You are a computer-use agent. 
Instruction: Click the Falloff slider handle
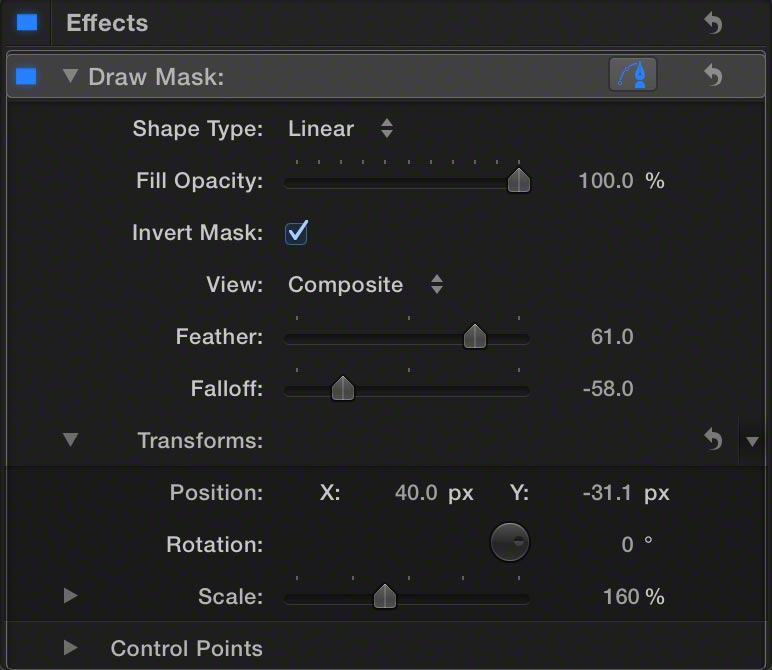coord(343,388)
